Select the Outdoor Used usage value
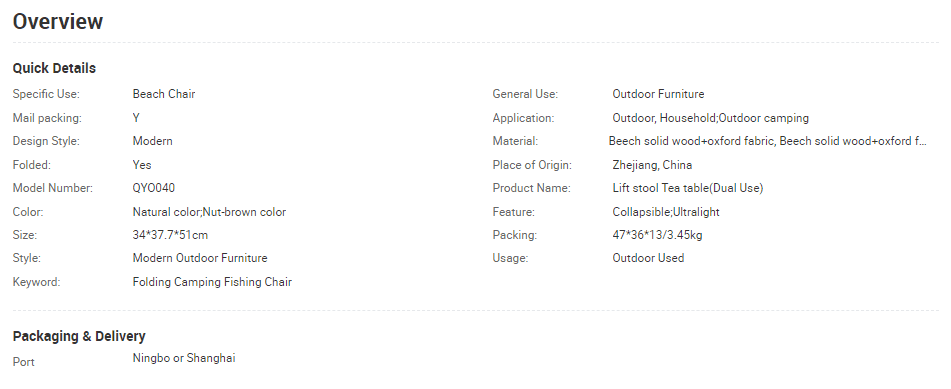Viewport: 951px width, 389px height. pos(648,258)
